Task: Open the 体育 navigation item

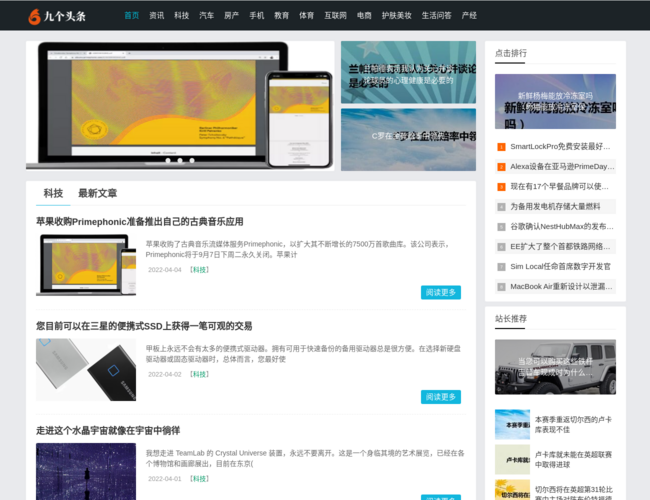Action: pyautogui.click(x=306, y=16)
